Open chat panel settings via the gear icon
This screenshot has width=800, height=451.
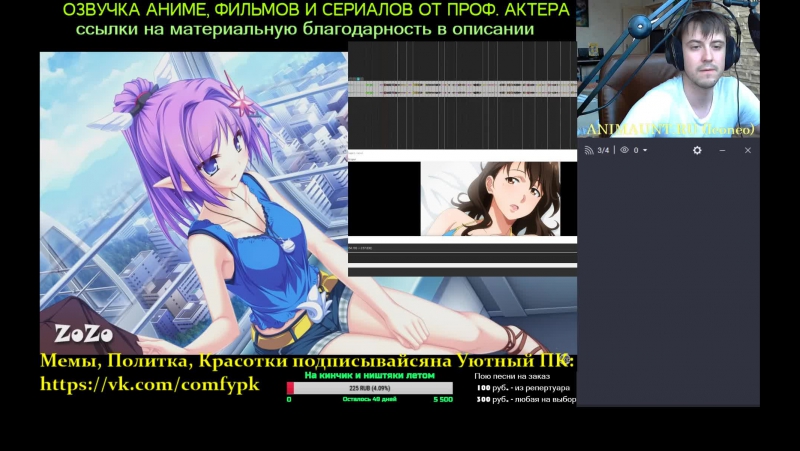697,150
